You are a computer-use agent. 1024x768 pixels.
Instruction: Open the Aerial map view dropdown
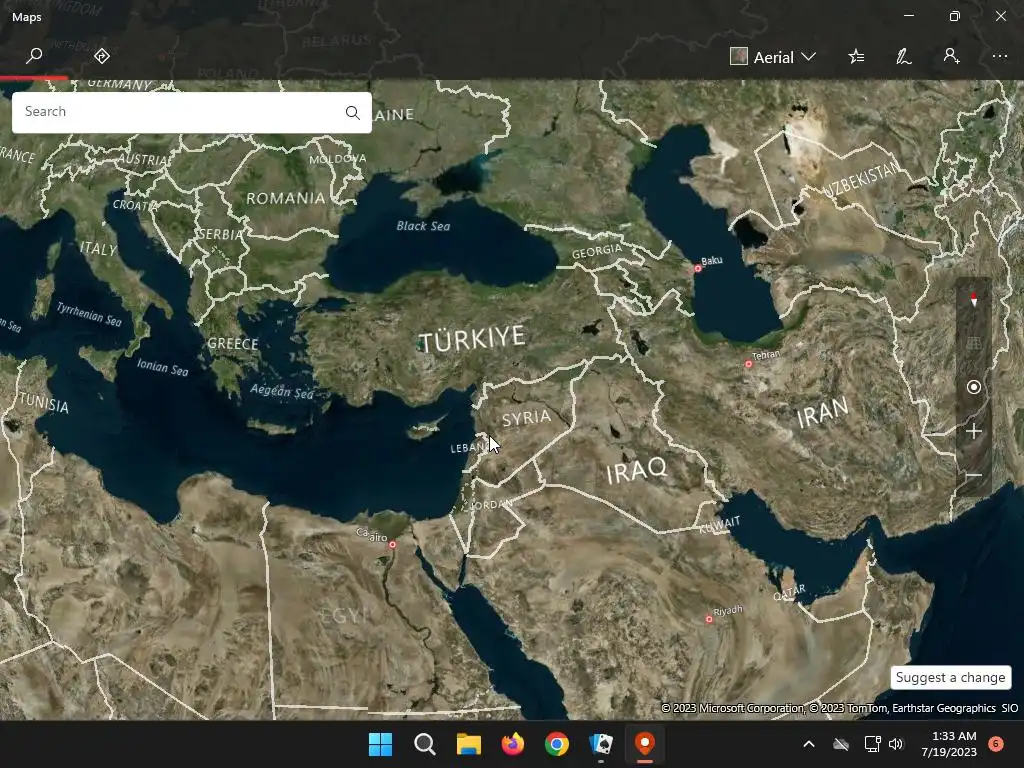click(773, 57)
